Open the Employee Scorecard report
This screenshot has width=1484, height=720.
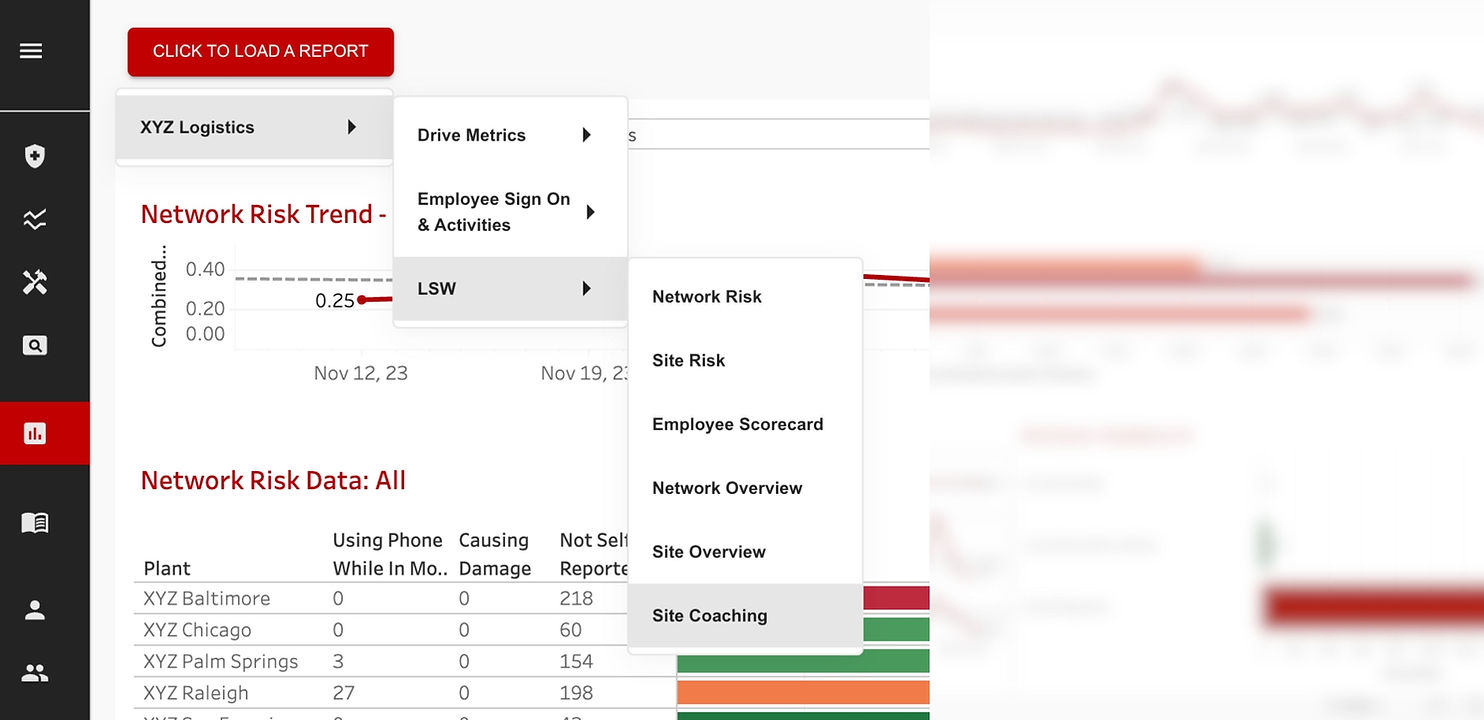(x=738, y=424)
